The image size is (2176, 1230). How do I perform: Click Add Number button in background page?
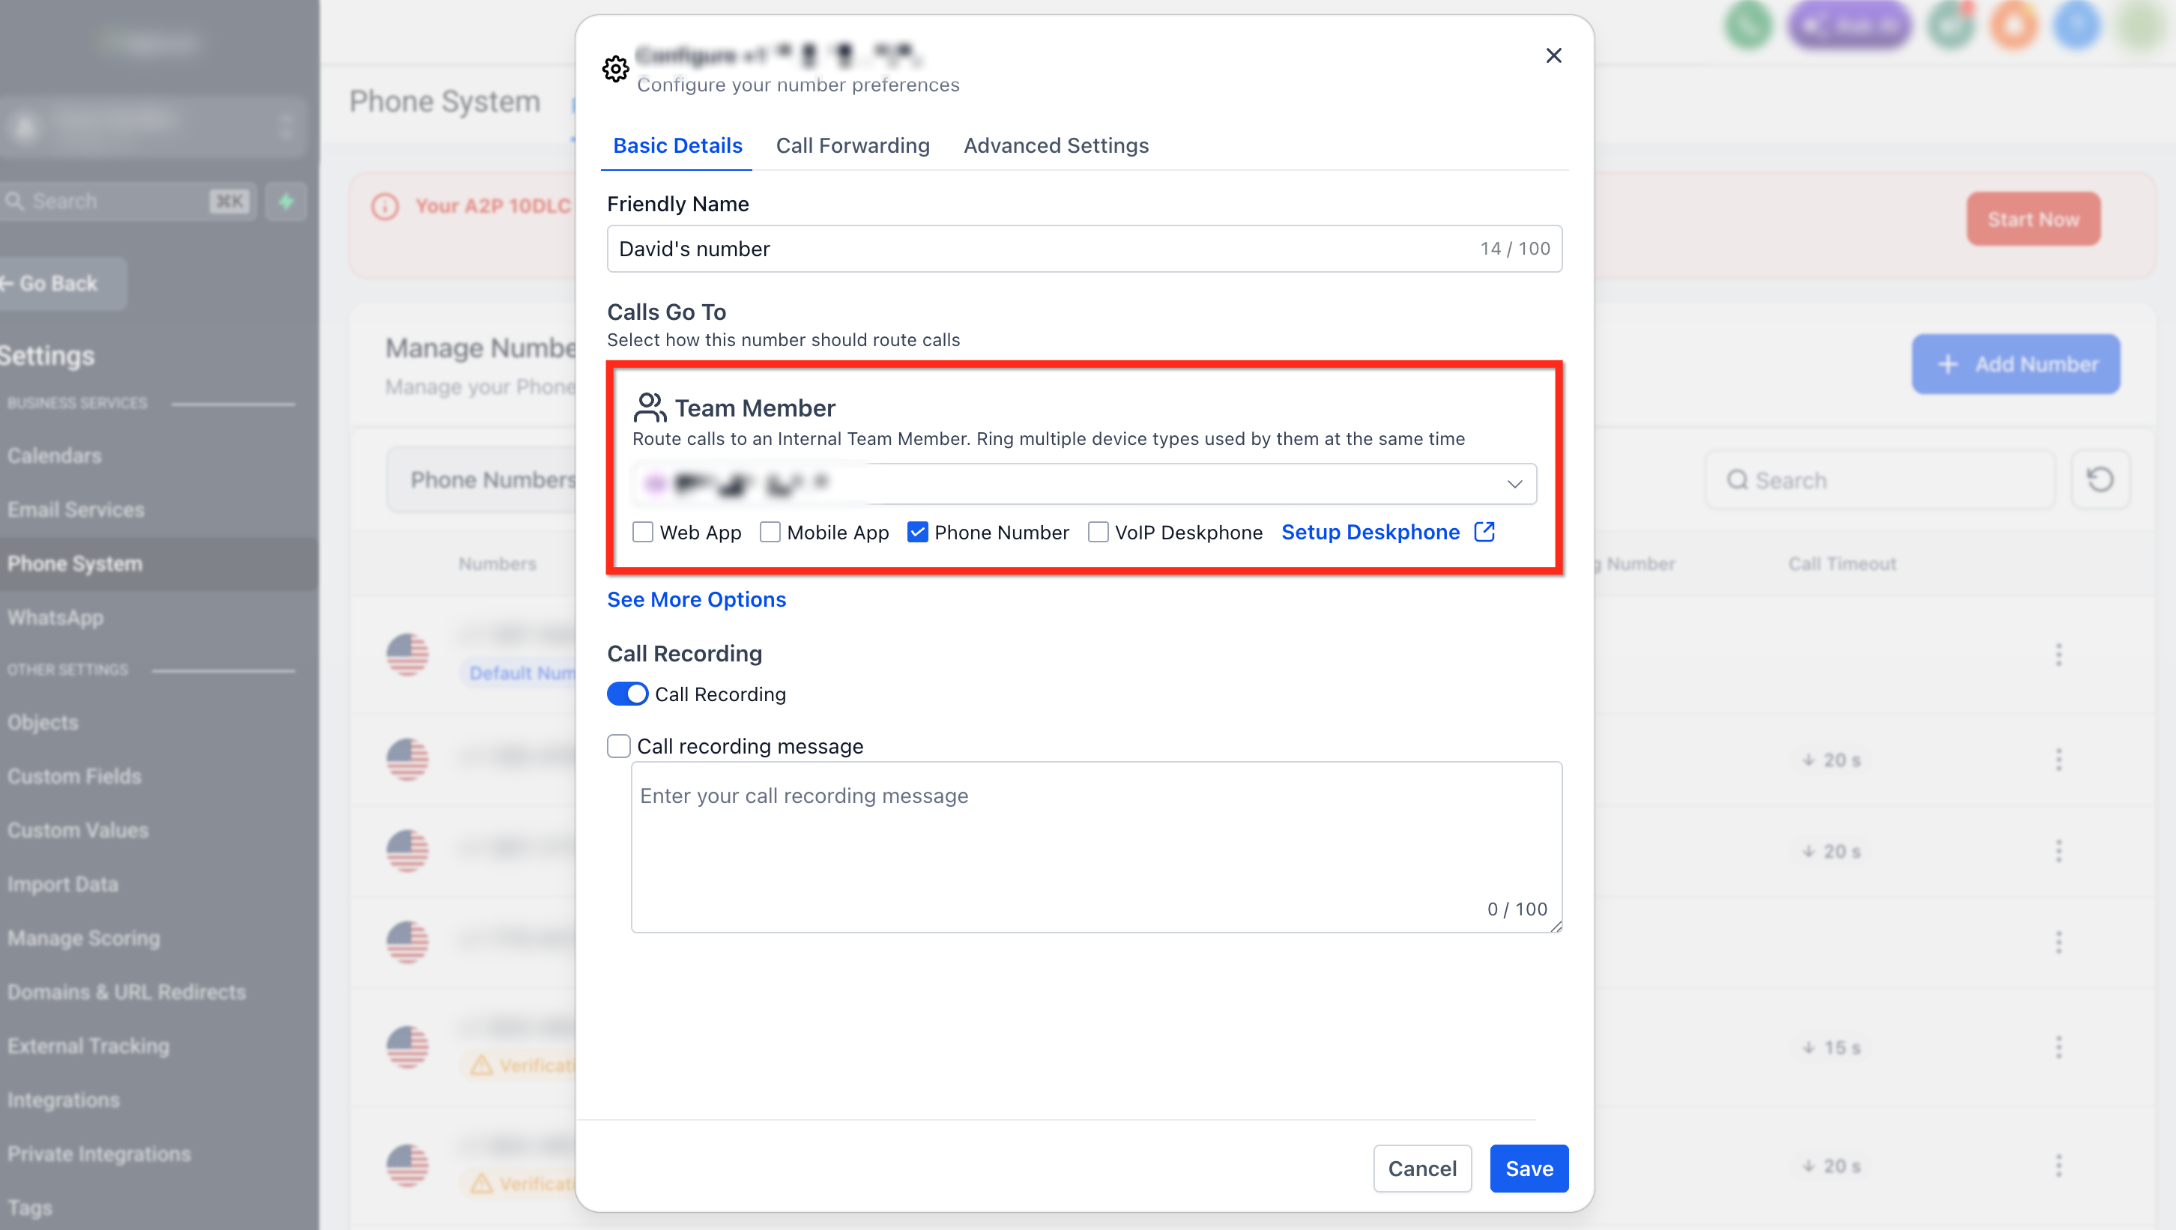coord(2016,364)
